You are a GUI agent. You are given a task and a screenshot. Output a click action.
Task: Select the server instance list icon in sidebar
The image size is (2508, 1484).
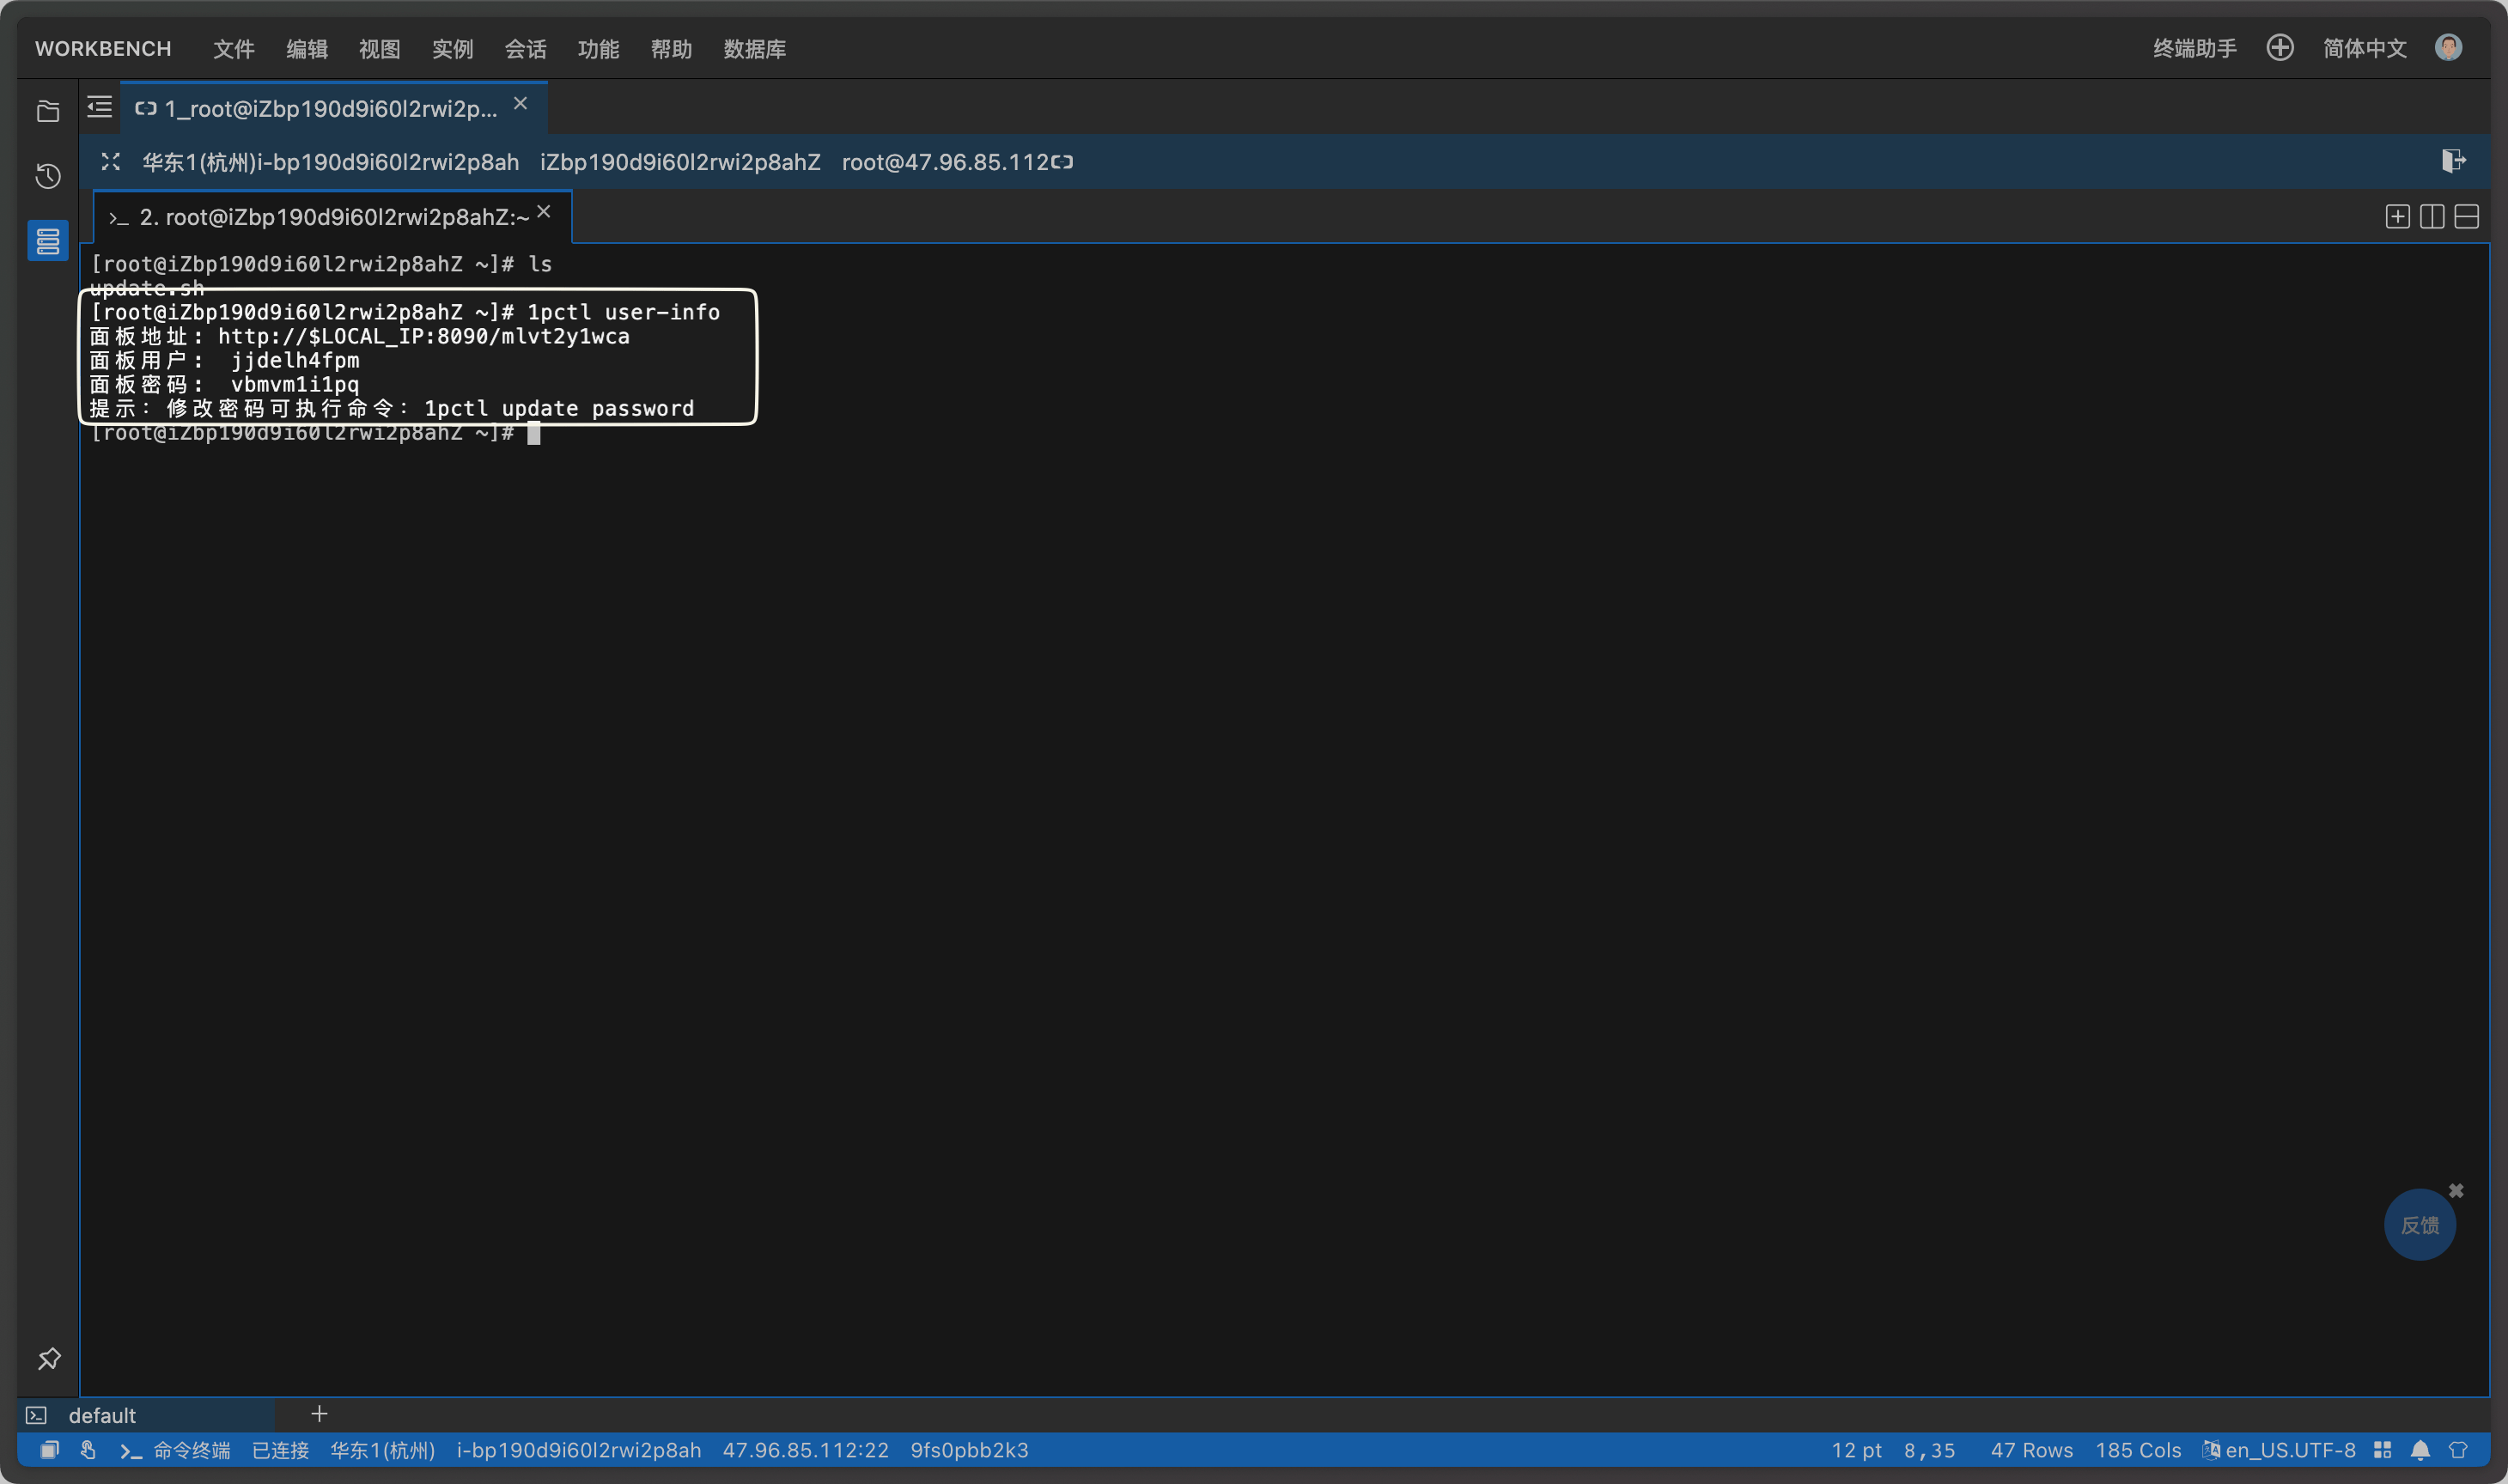(x=48, y=241)
